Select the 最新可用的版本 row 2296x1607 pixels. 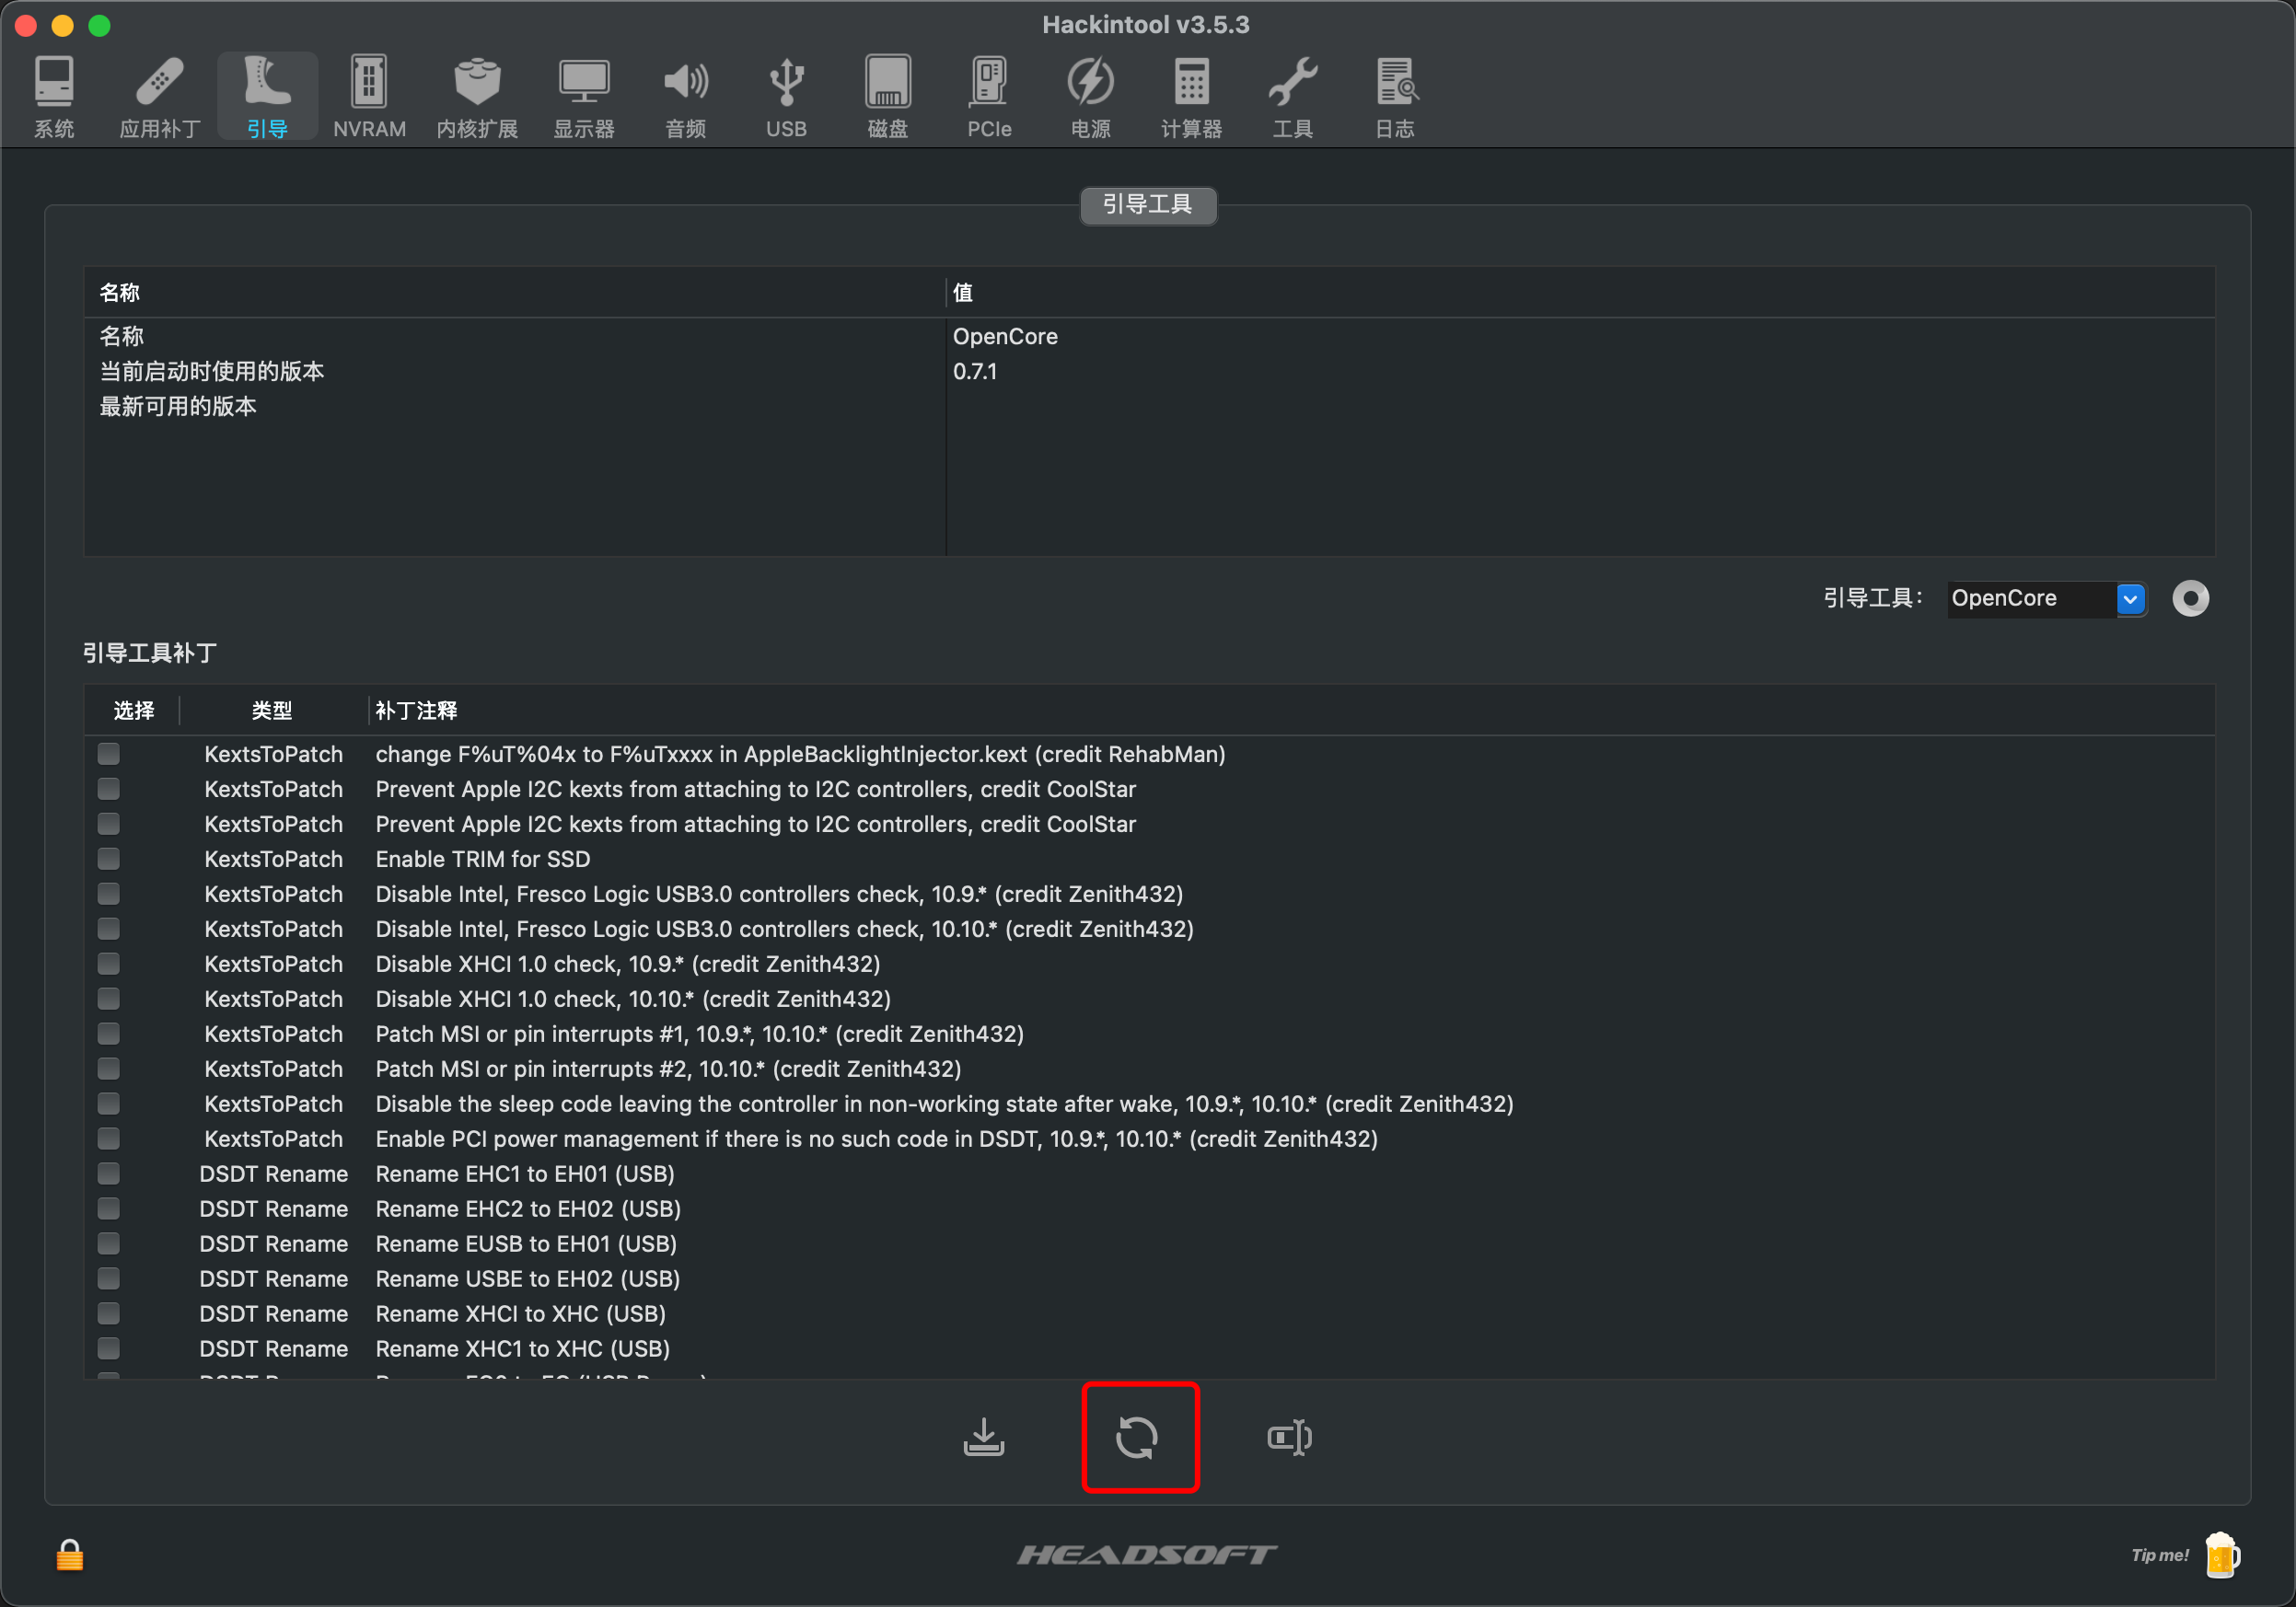(1149, 406)
